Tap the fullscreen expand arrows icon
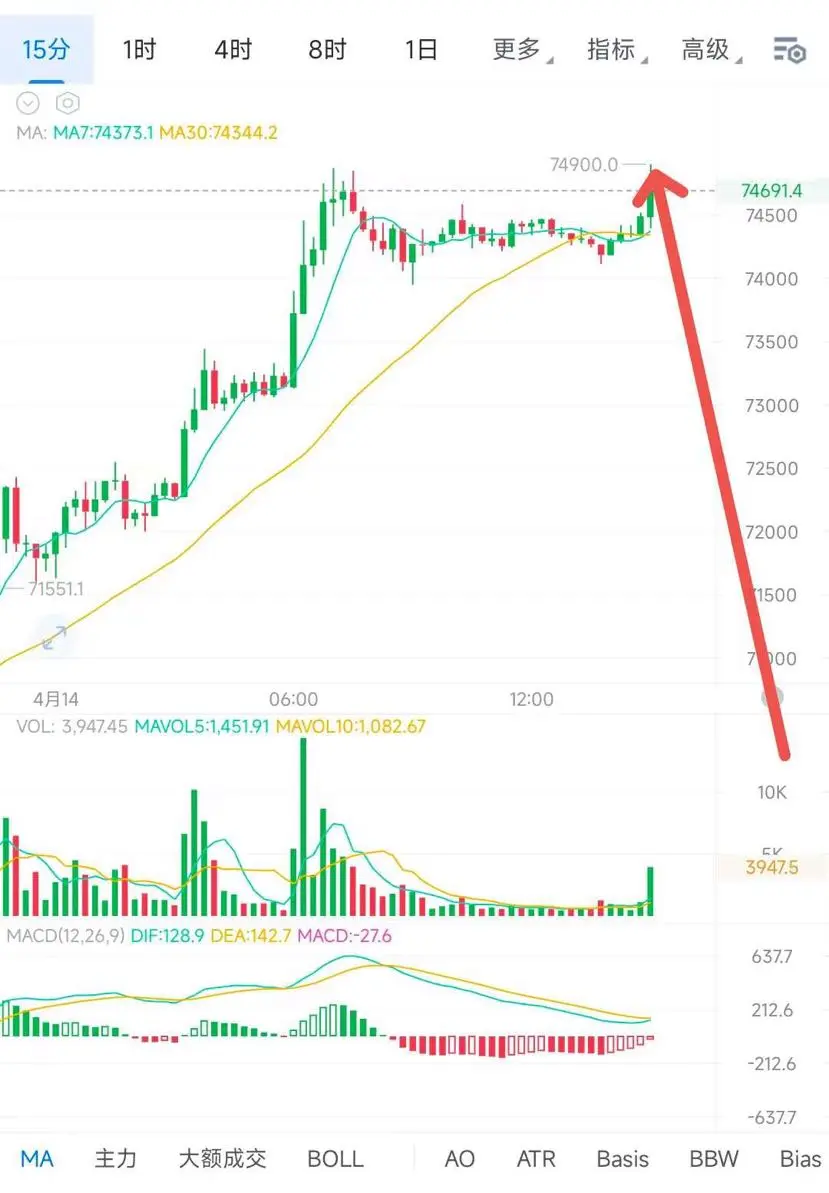 click(54, 637)
